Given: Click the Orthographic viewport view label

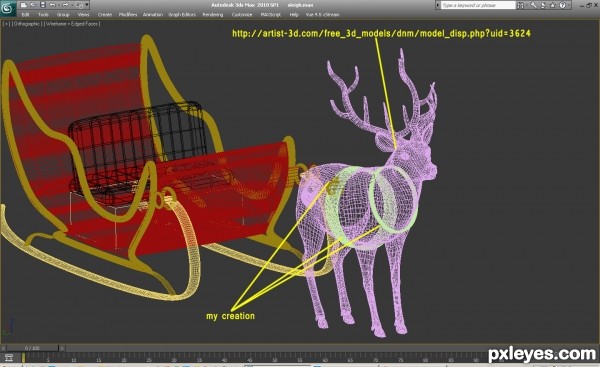Looking at the screenshot, I should 26,24.
